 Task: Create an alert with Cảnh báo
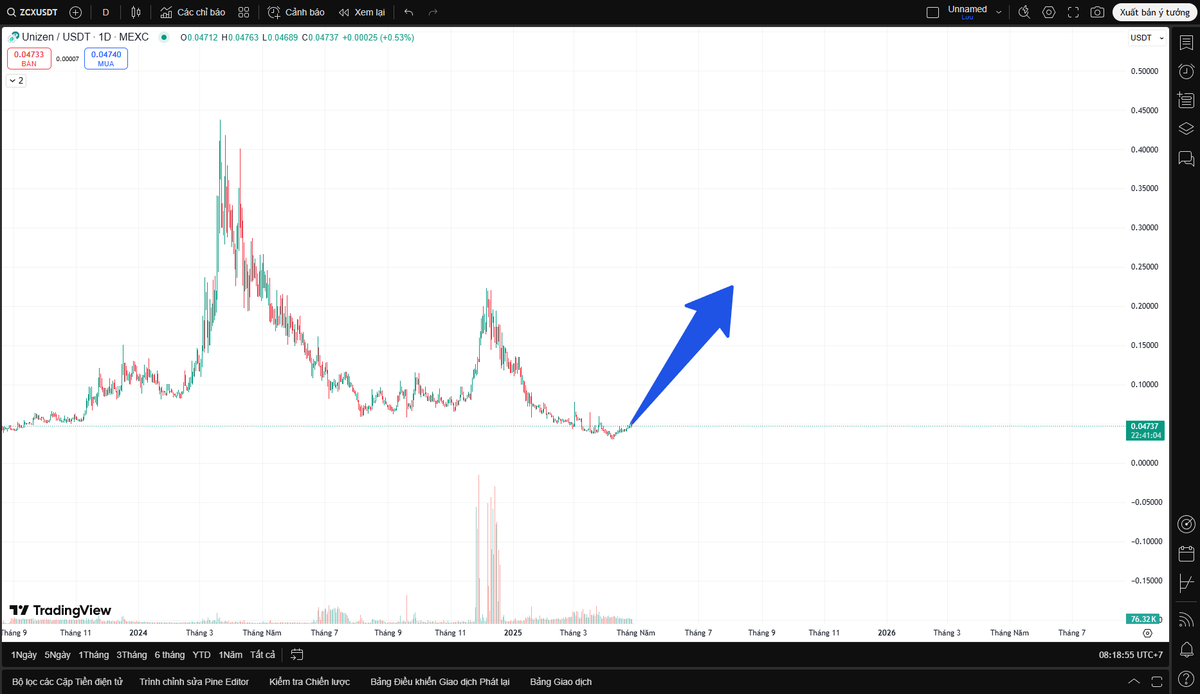click(x=296, y=12)
